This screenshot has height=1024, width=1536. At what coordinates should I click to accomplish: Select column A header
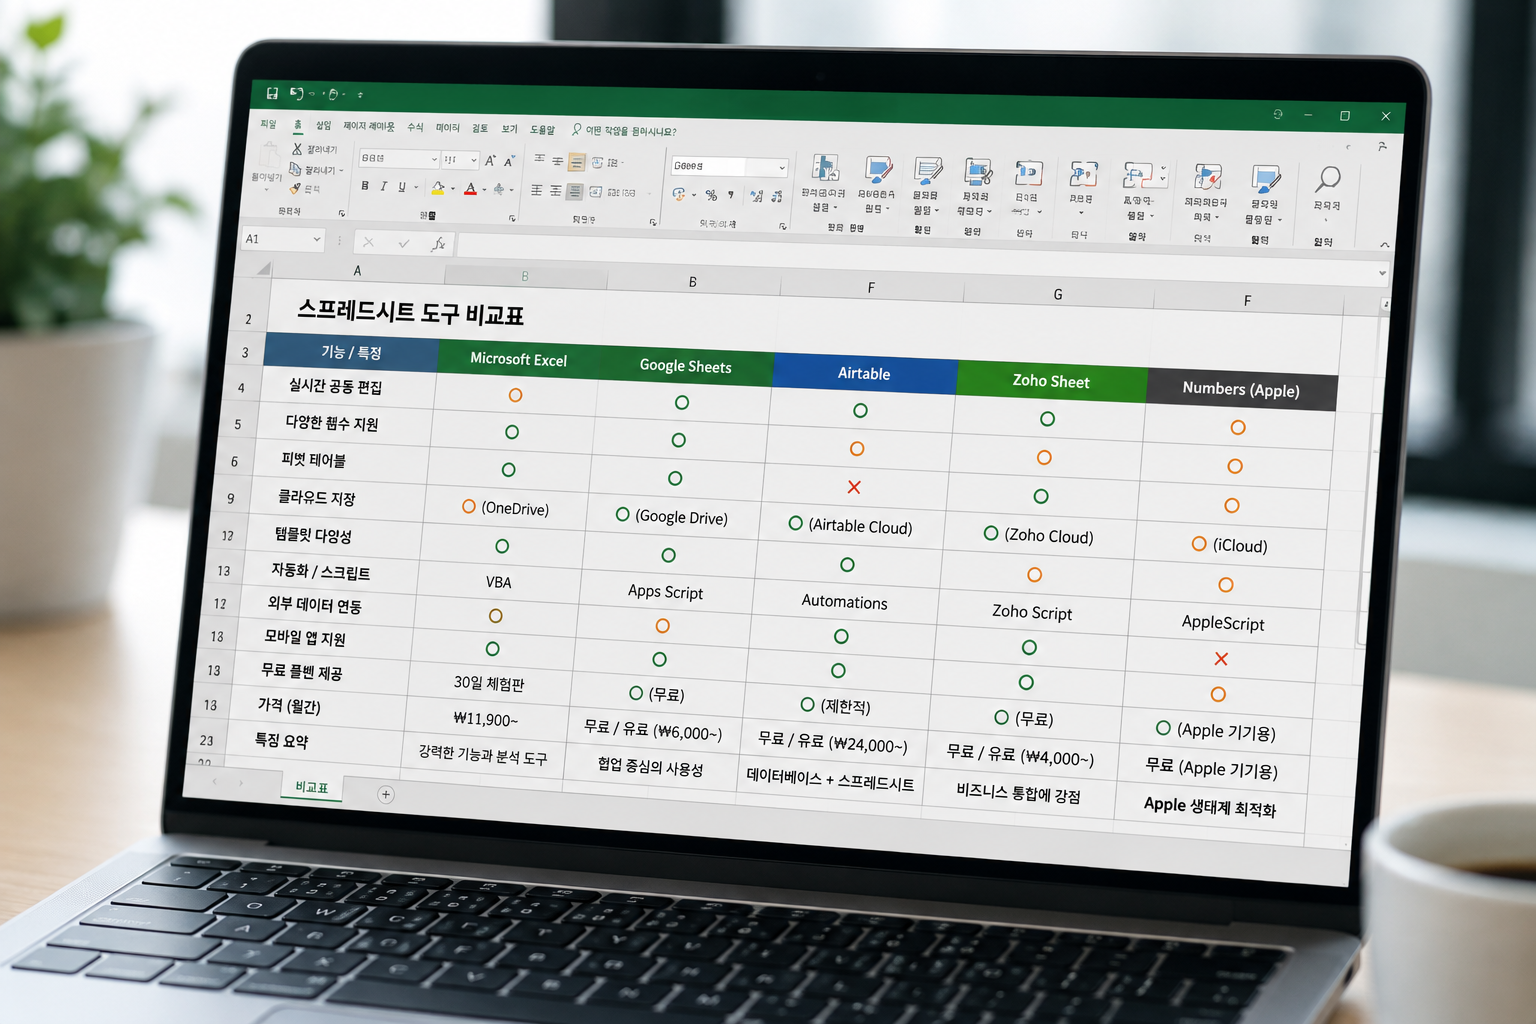pyautogui.click(x=357, y=270)
